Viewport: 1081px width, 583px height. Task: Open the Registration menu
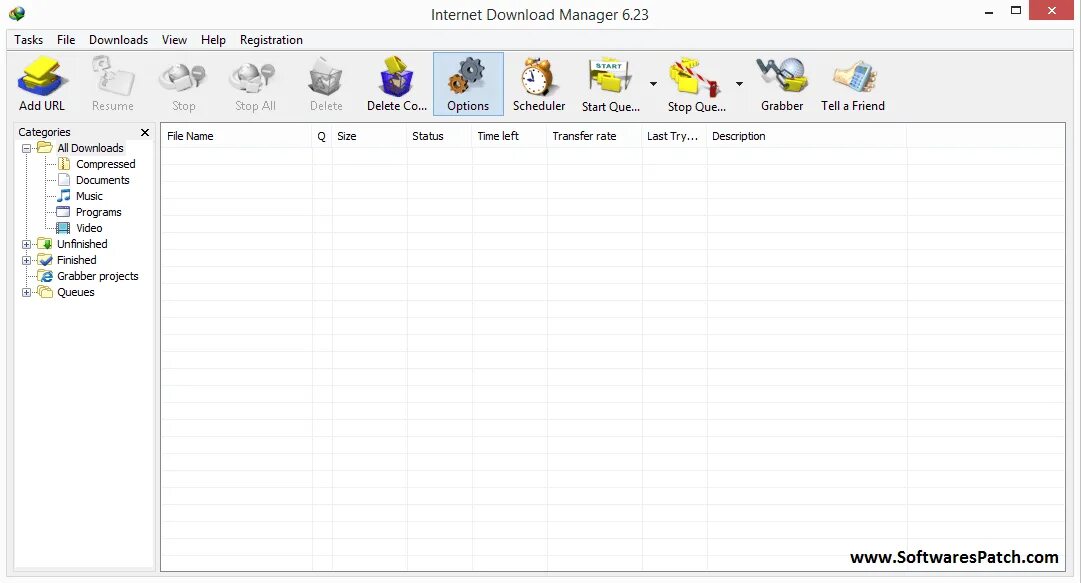[271, 40]
